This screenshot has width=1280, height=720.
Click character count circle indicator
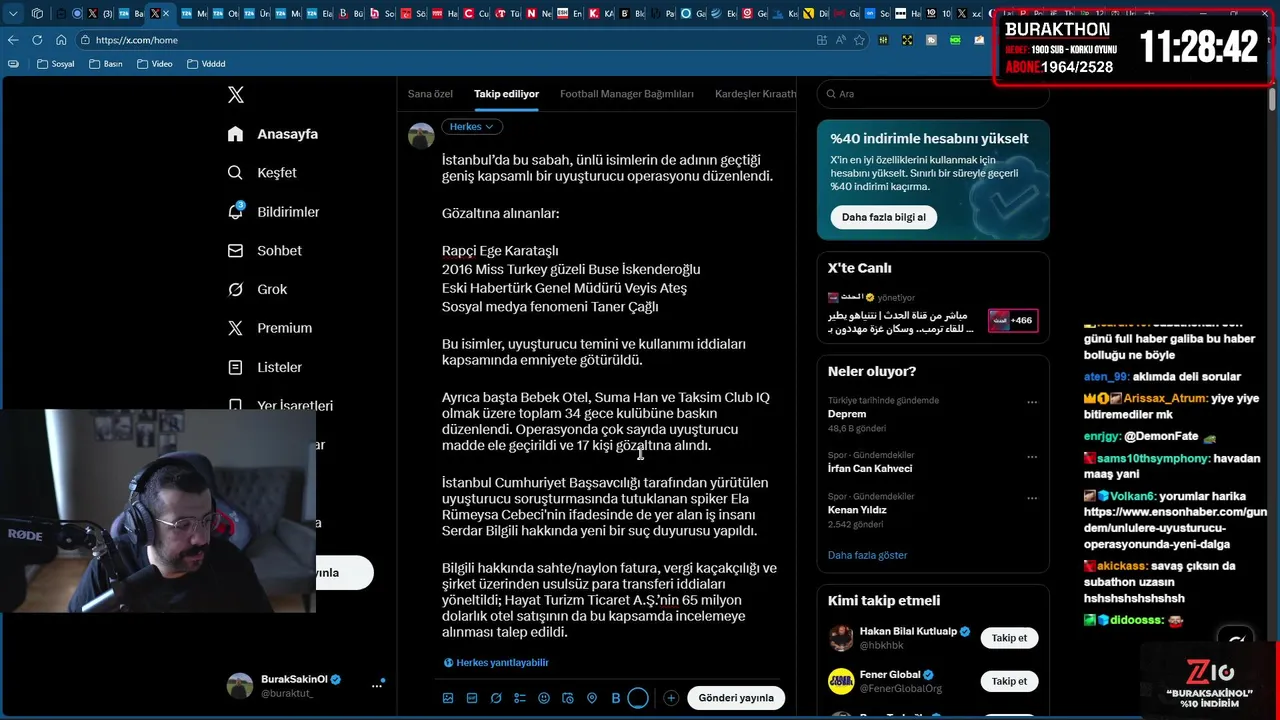point(638,698)
